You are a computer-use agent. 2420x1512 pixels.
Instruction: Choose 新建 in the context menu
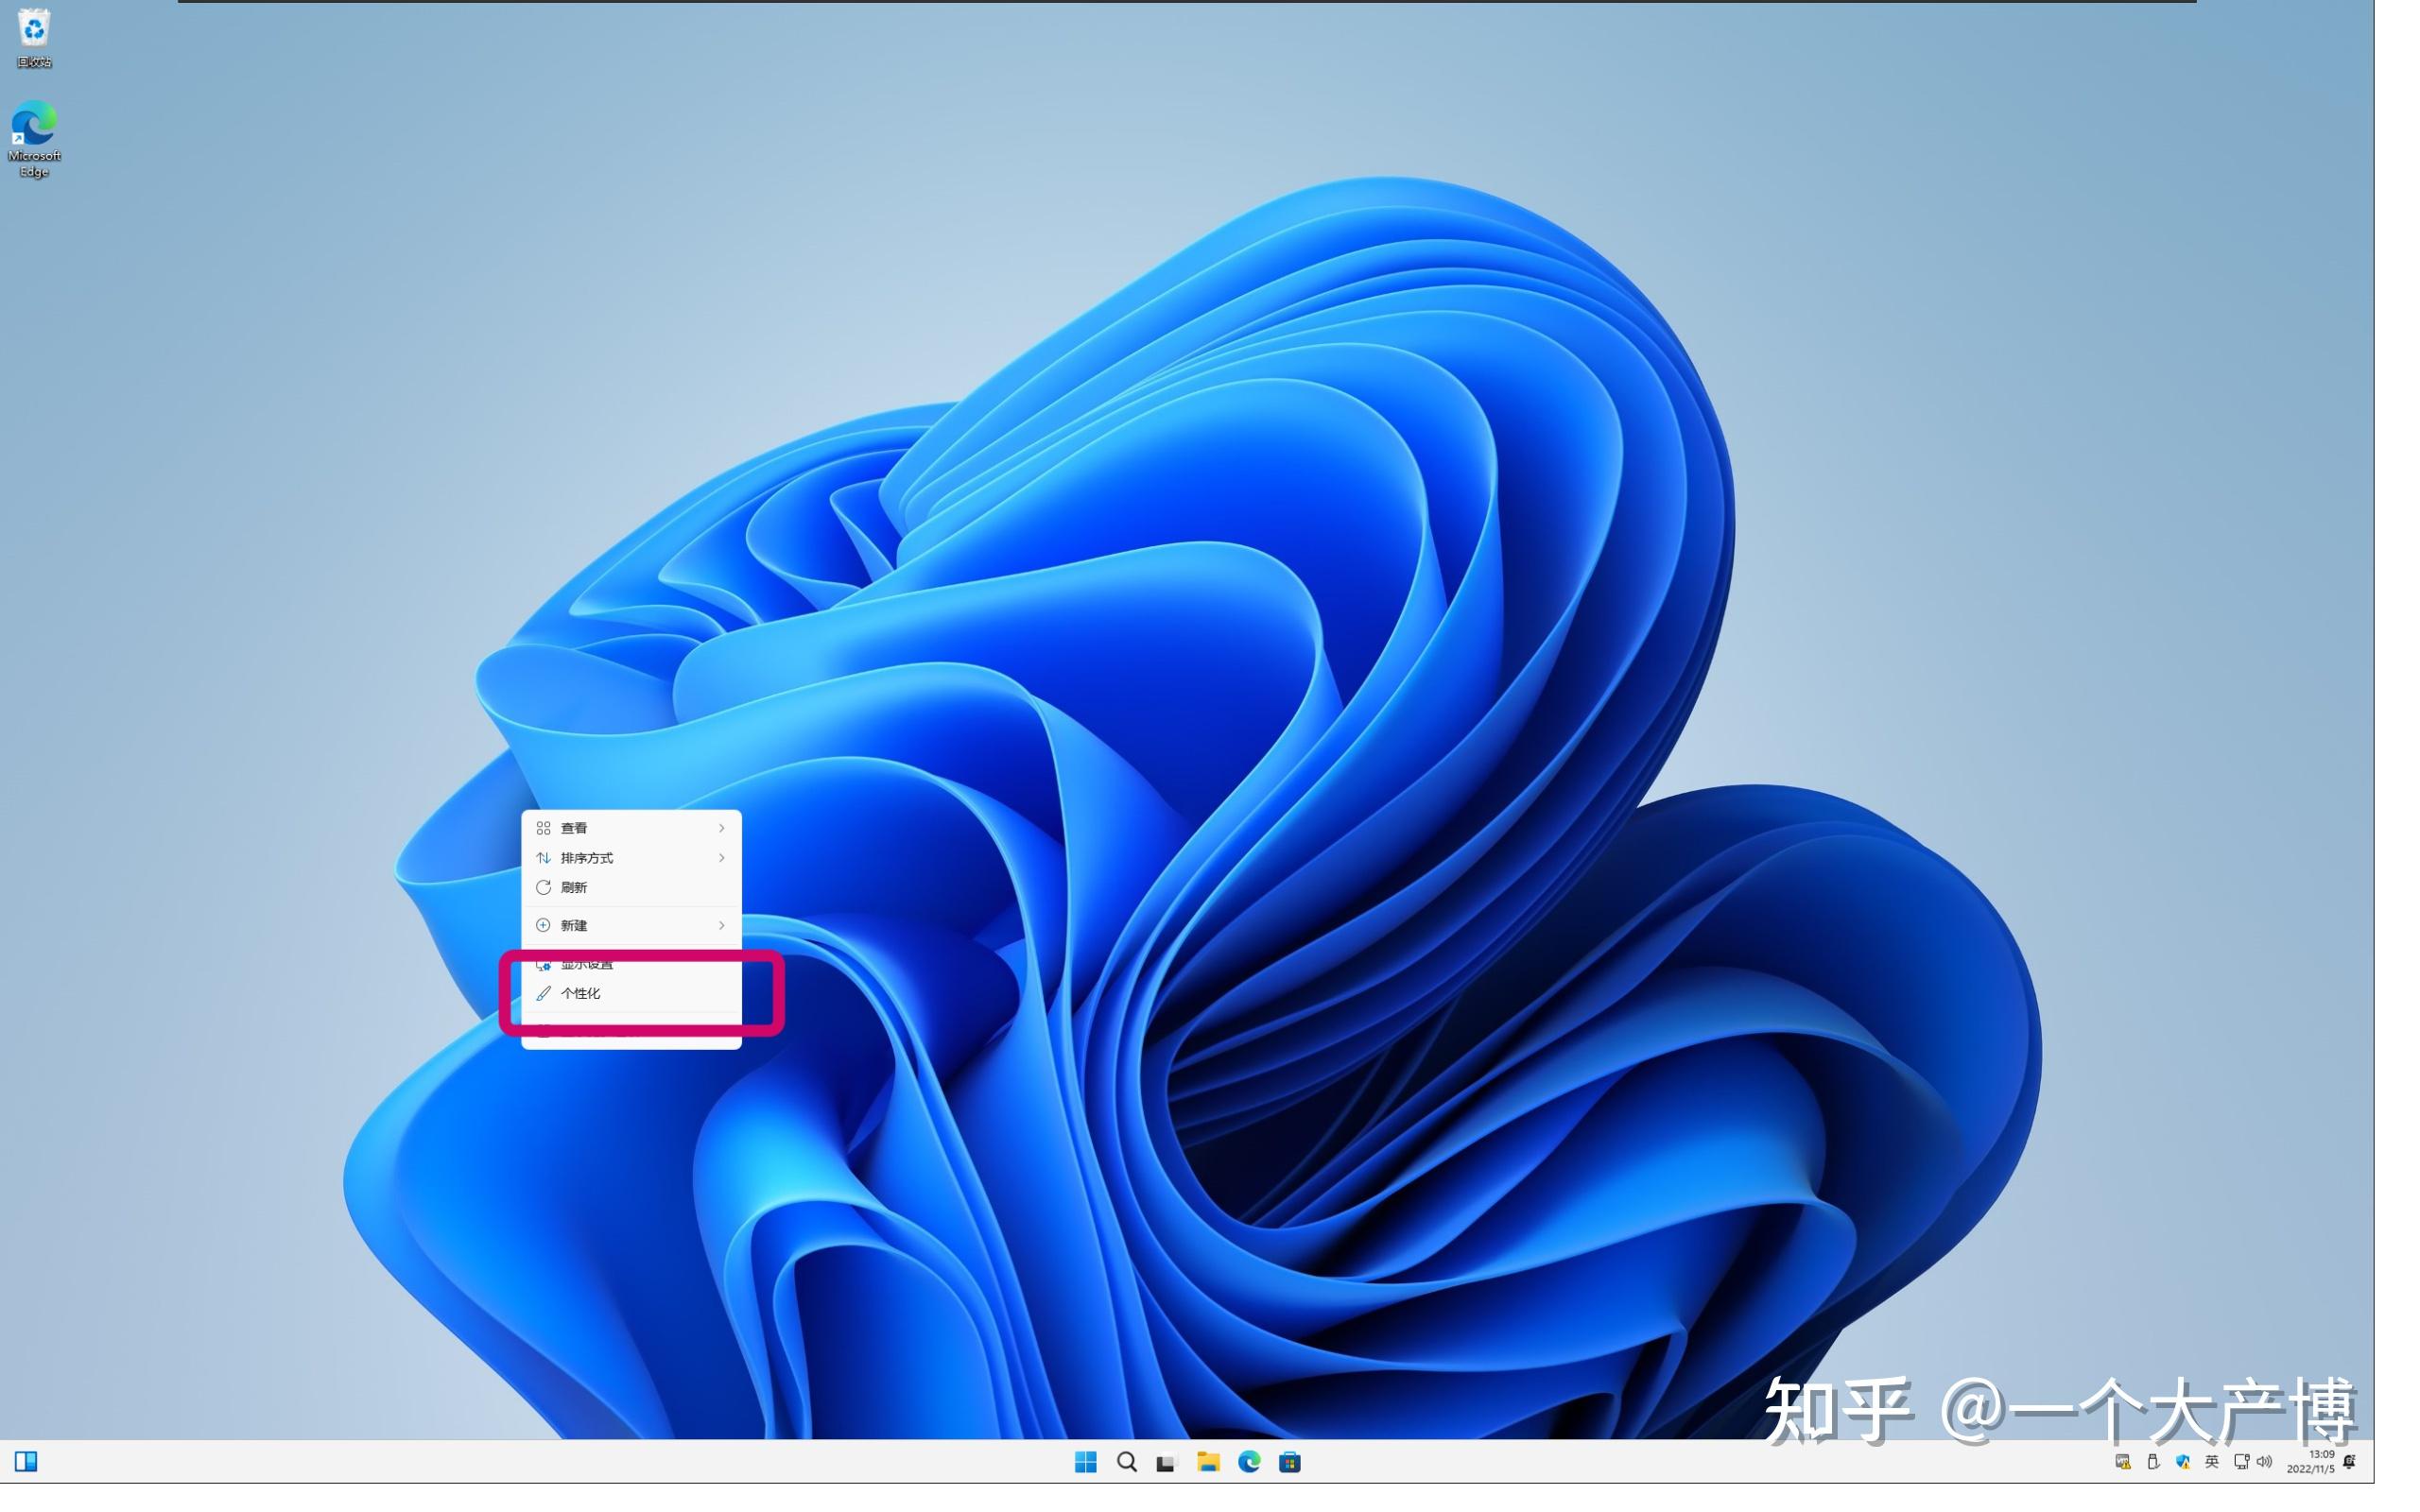[631, 925]
